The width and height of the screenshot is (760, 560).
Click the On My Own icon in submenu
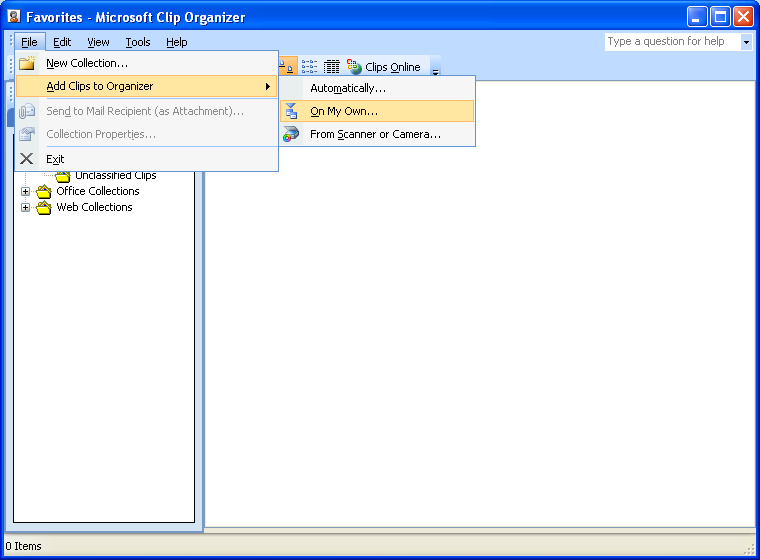tap(291, 111)
